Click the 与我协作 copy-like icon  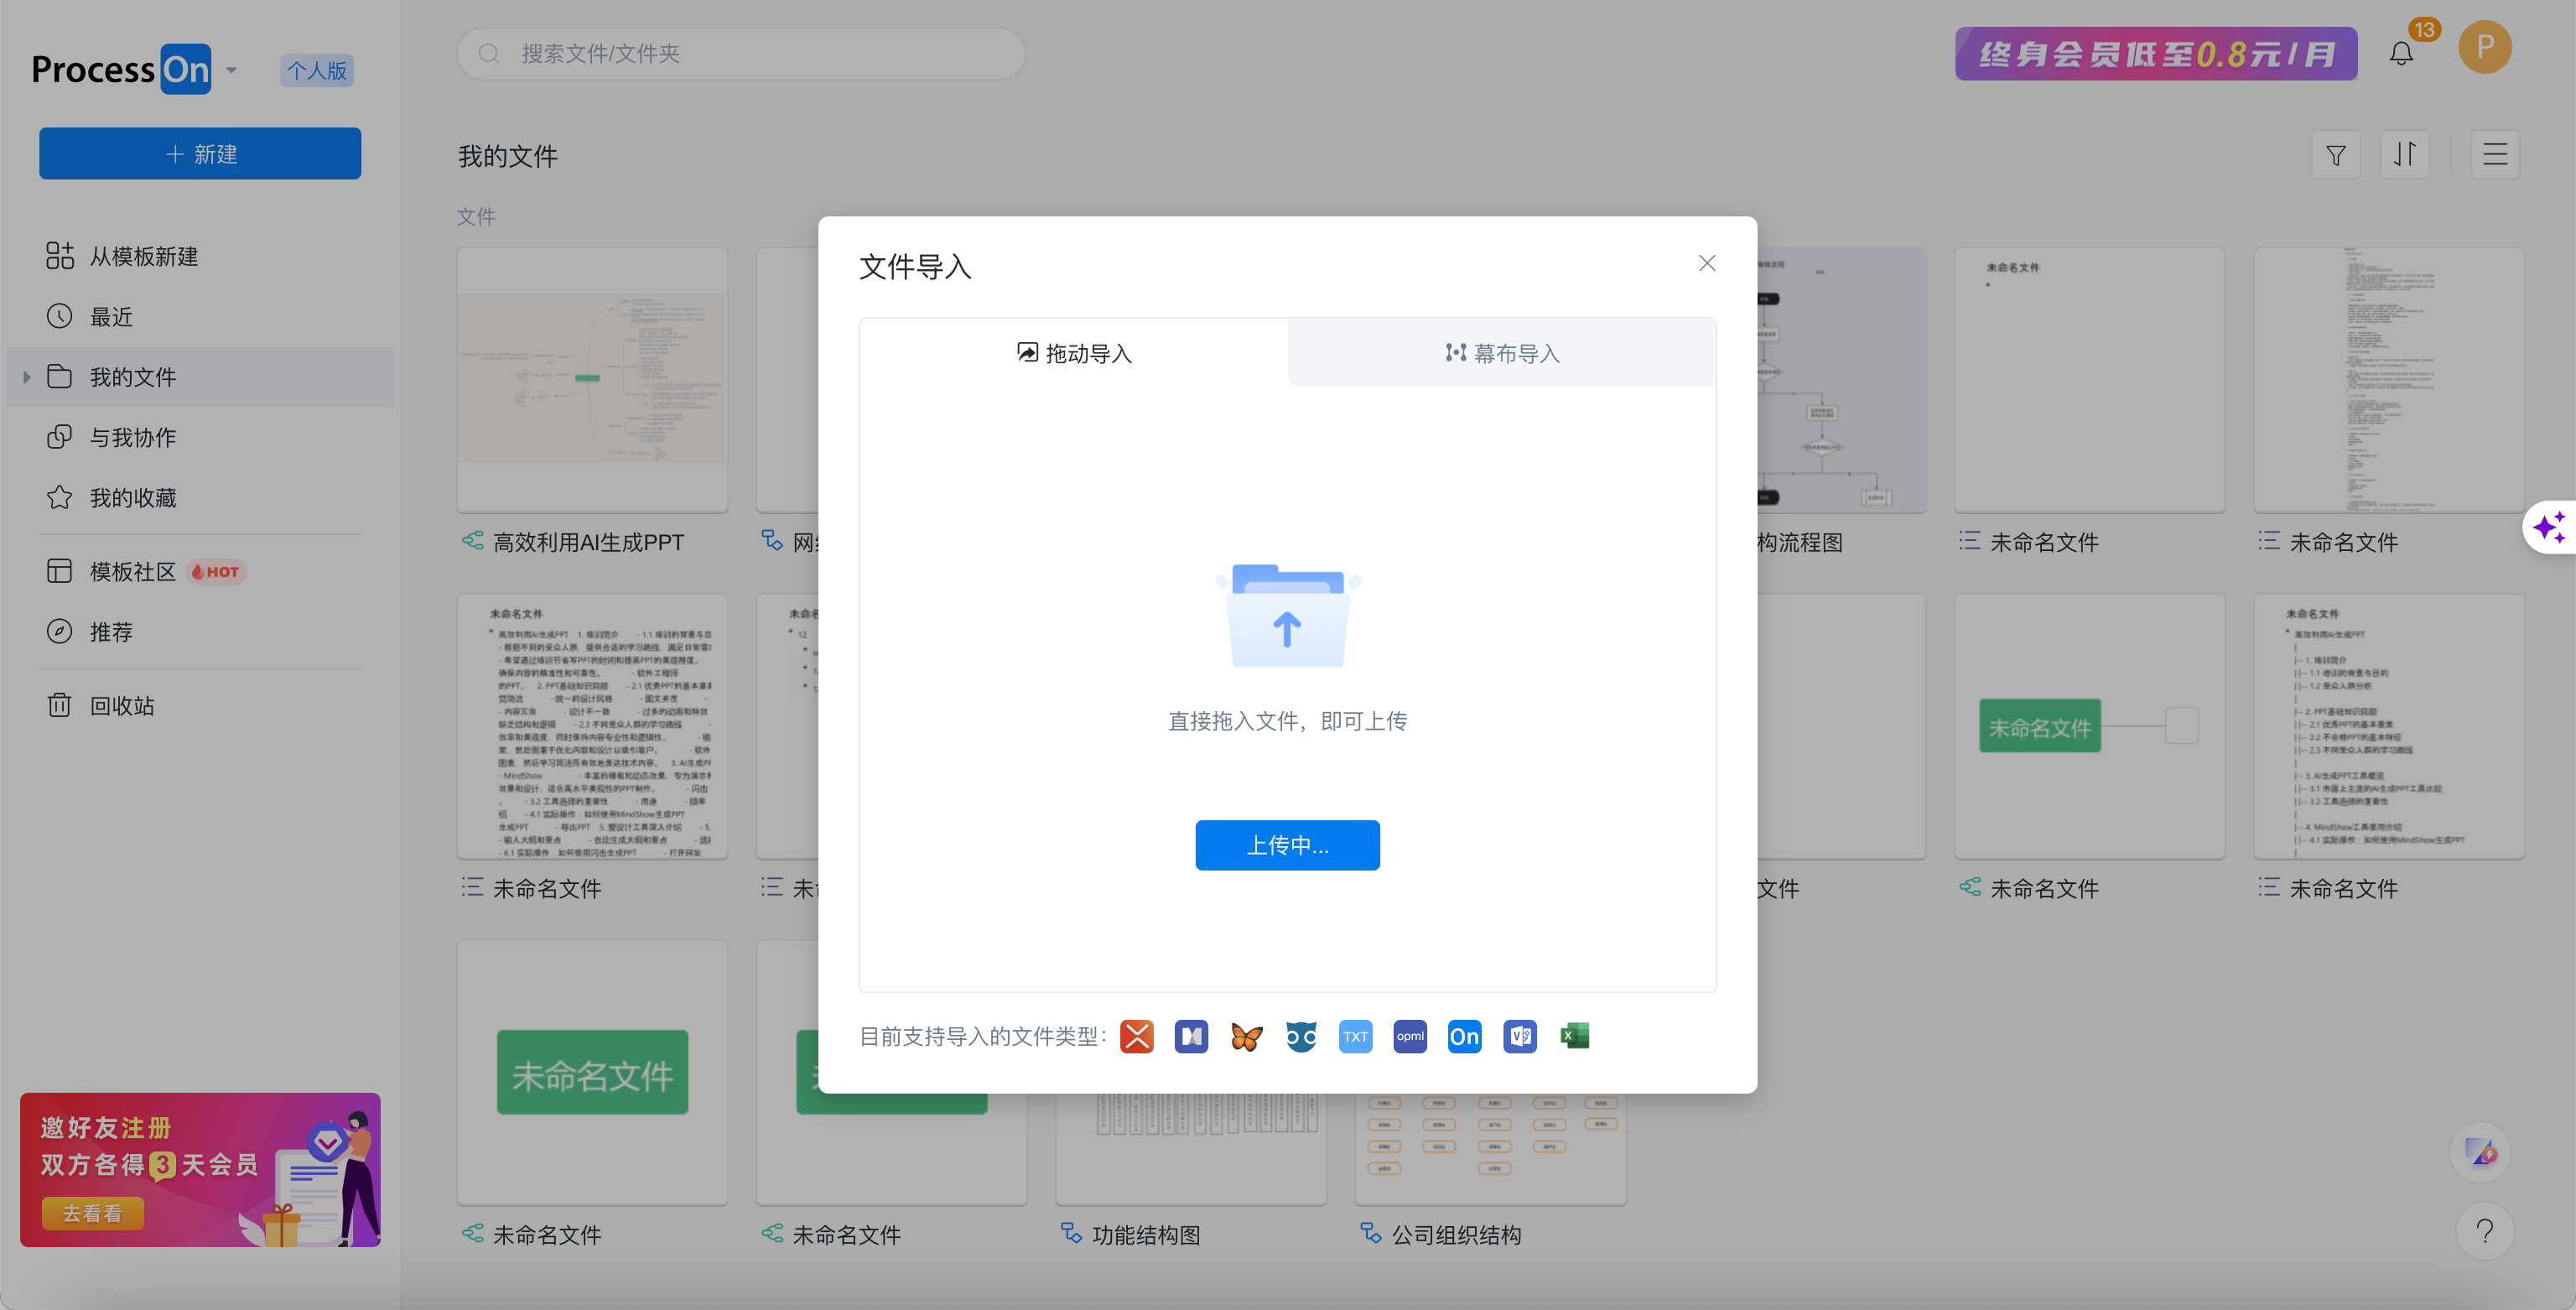tap(60, 437)
